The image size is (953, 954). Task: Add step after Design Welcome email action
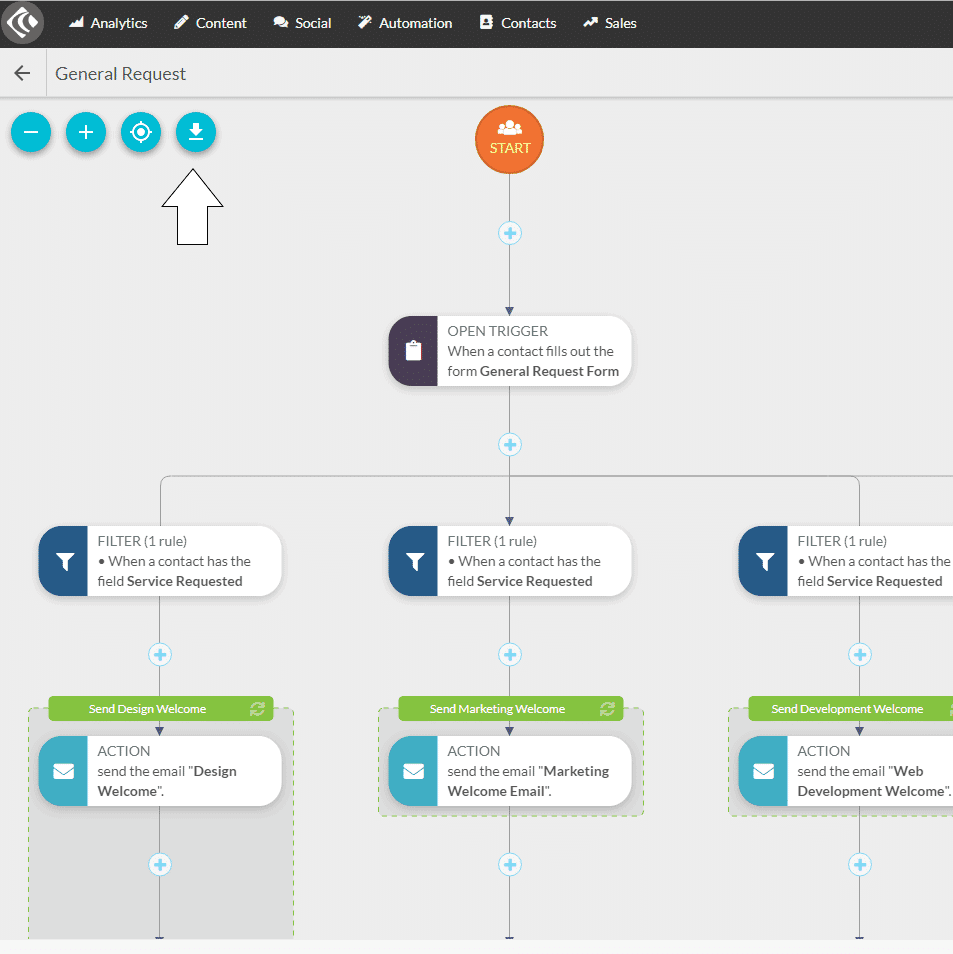click(160, 865)
